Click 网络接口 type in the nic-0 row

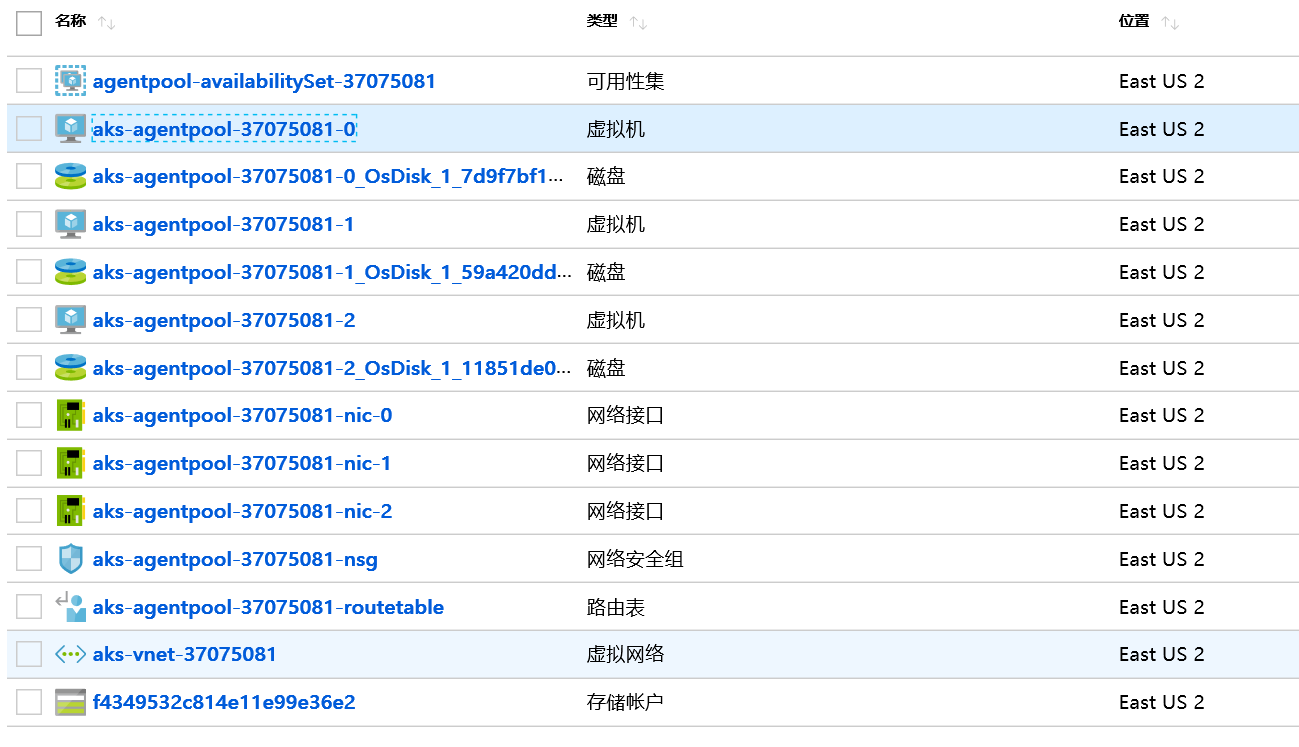click(x=625, y=416)
